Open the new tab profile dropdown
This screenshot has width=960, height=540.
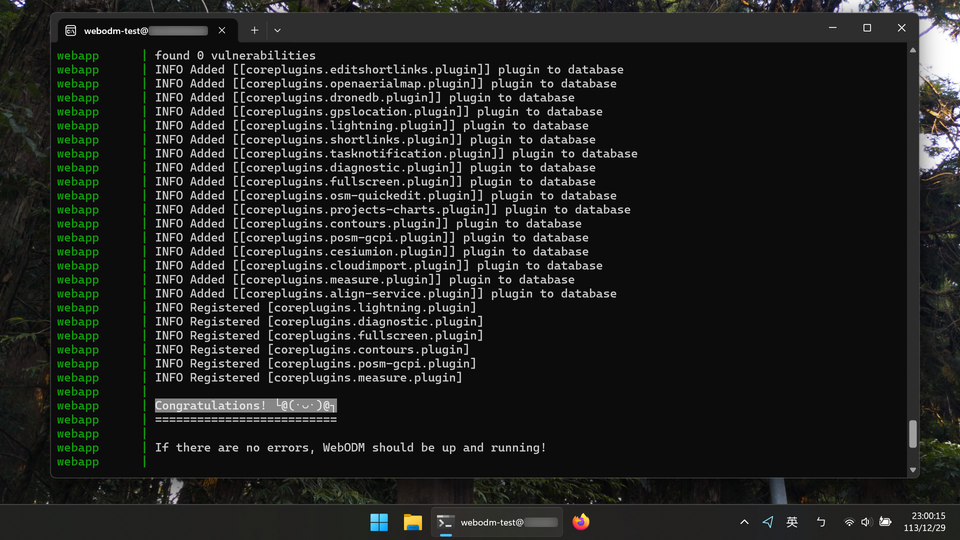point(277,30)
